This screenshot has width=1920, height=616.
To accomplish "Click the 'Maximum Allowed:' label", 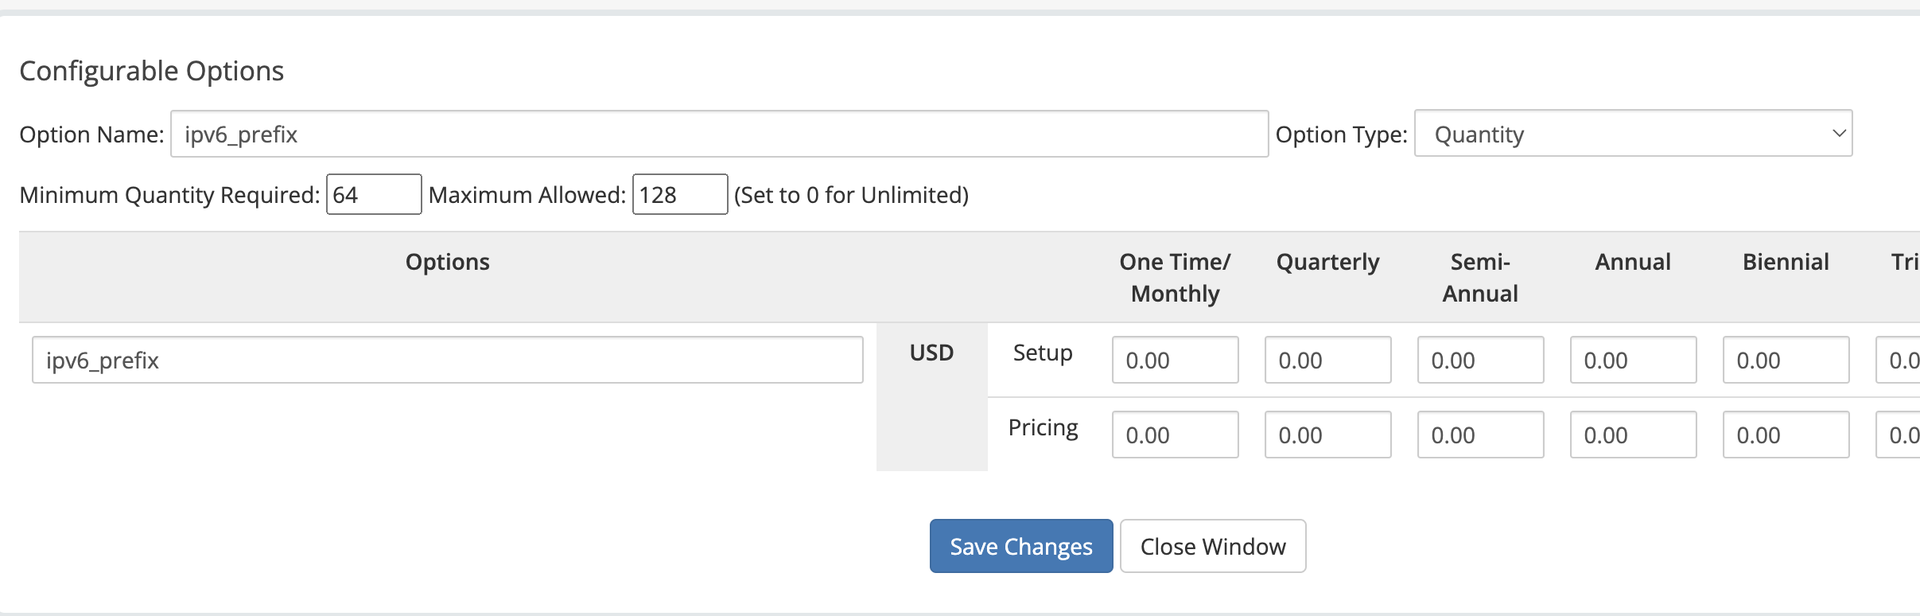I will coord(527,195).
